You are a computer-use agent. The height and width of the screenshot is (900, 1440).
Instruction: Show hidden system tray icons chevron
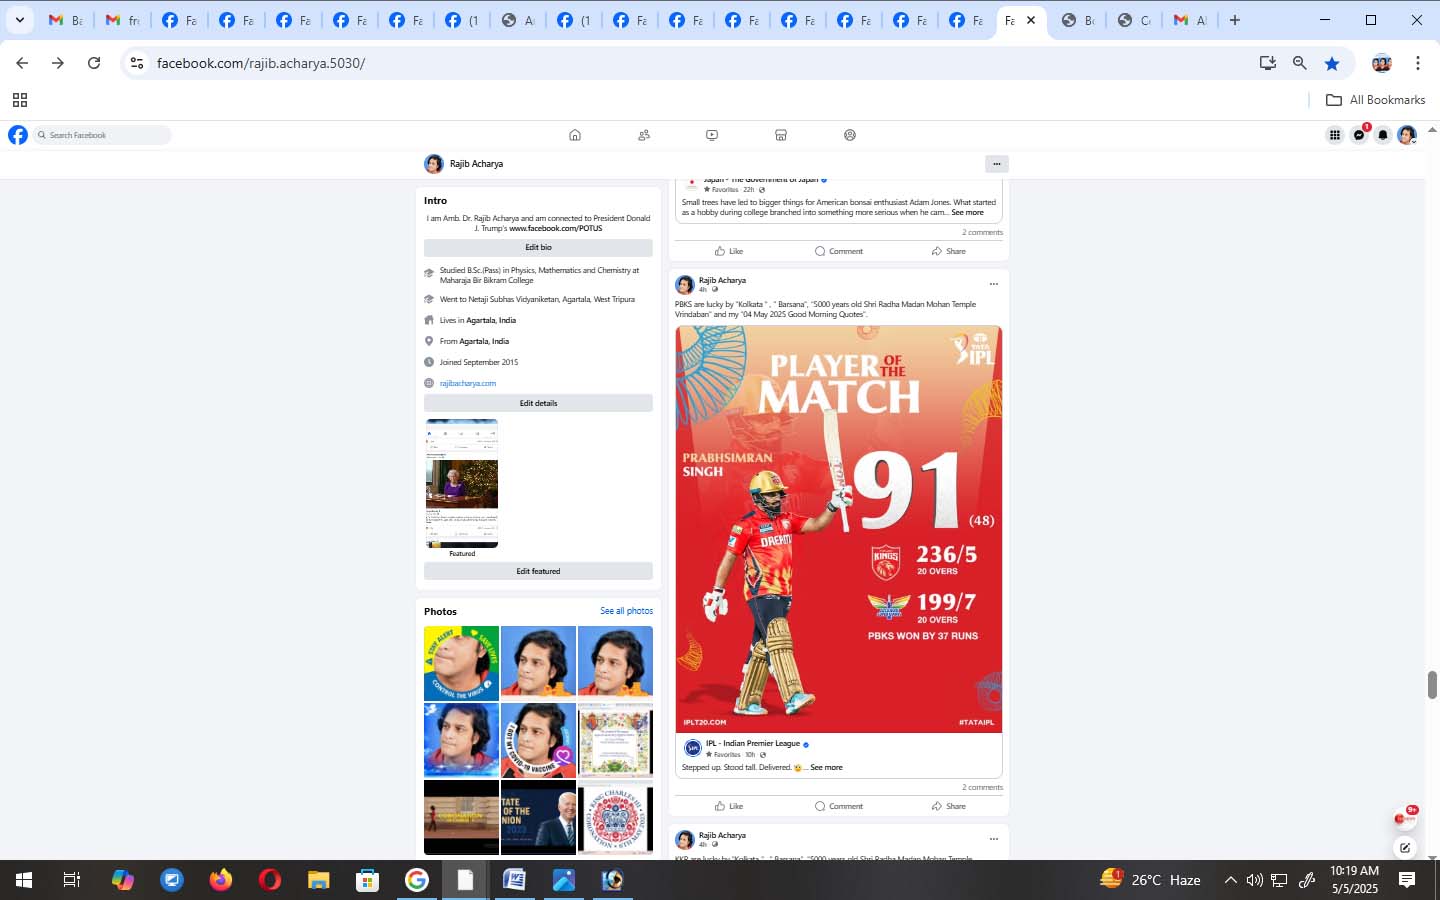(1230, 880)
